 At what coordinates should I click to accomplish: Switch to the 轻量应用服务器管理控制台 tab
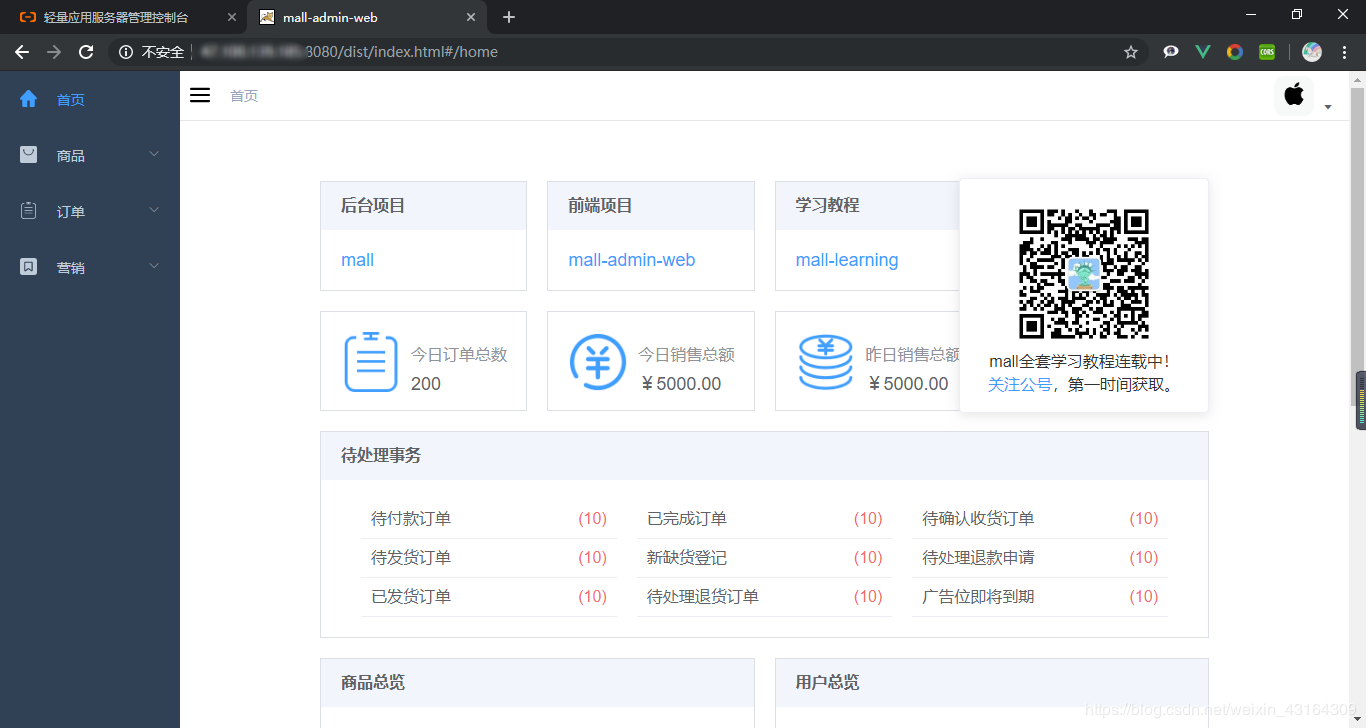pos(124,17)
